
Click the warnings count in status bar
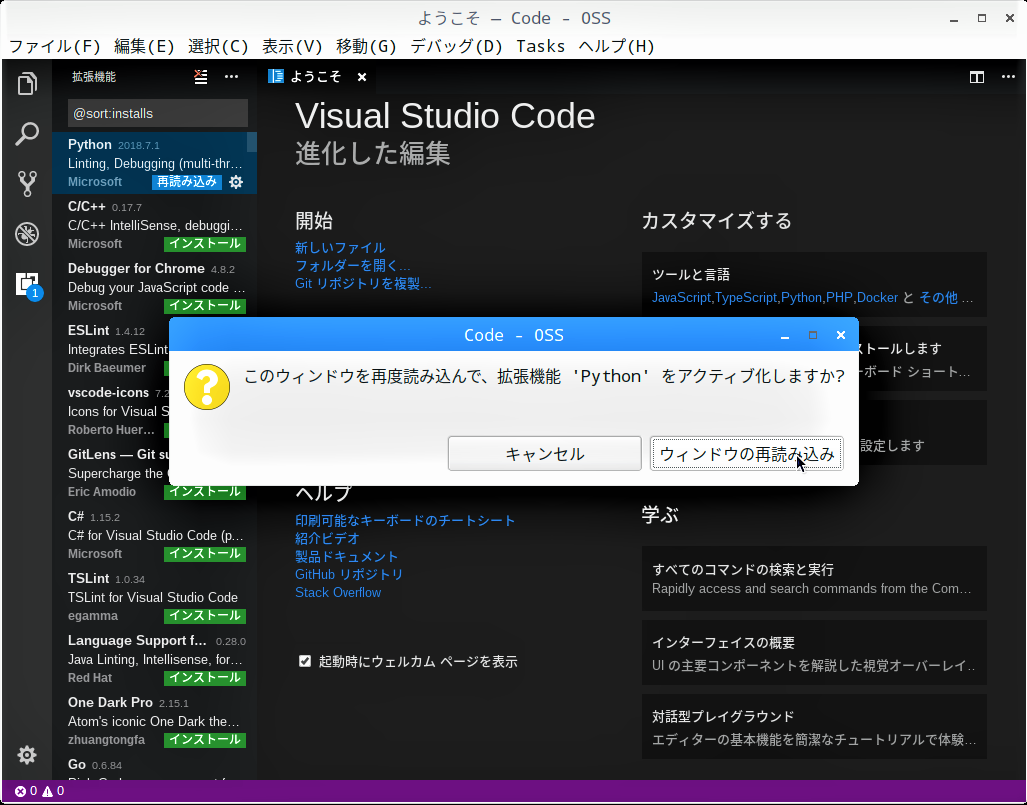54,791
